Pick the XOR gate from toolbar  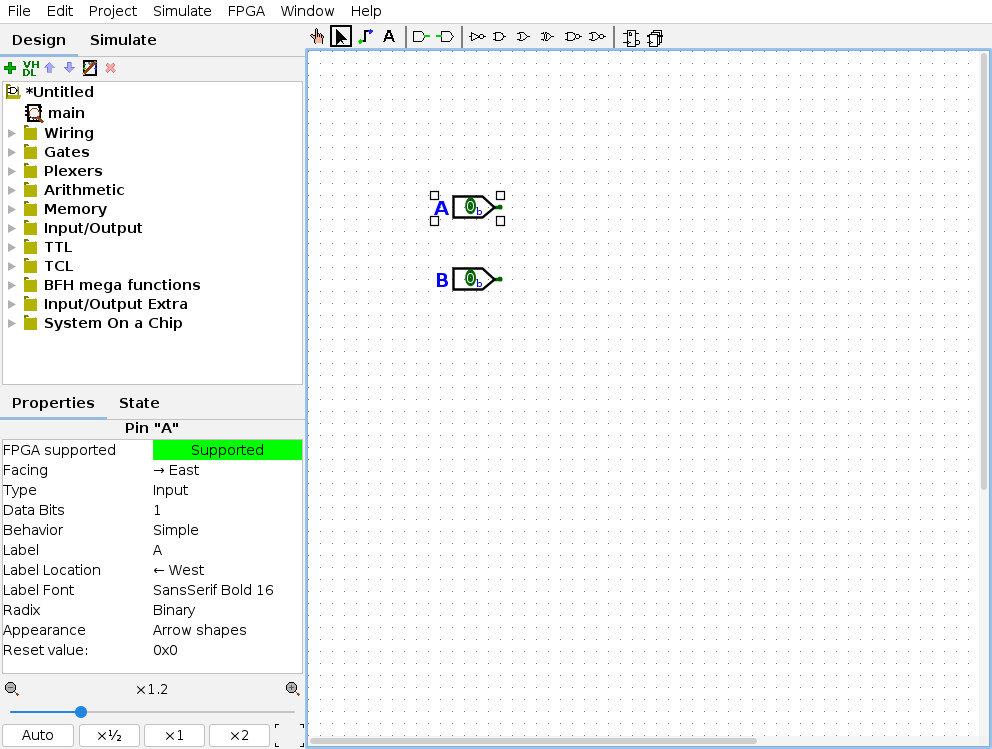[x=547, y=37]
